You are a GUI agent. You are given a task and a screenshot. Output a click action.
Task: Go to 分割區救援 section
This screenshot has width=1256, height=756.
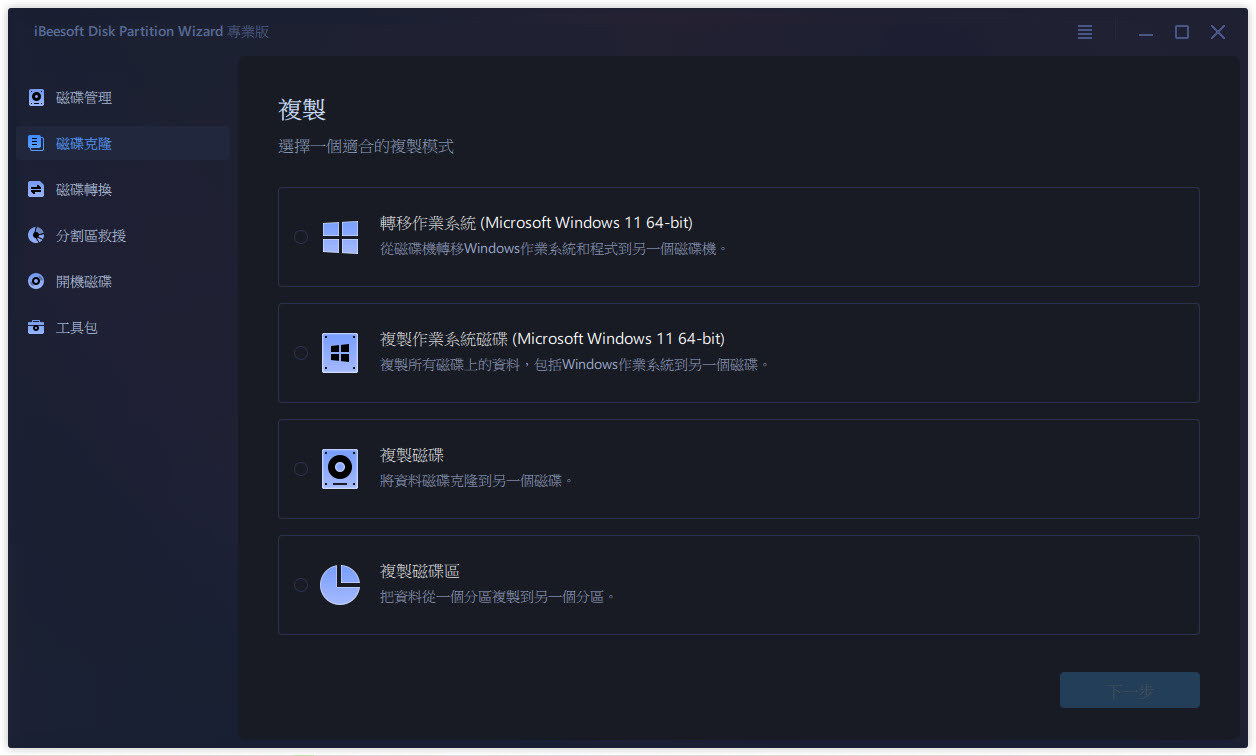123,235
